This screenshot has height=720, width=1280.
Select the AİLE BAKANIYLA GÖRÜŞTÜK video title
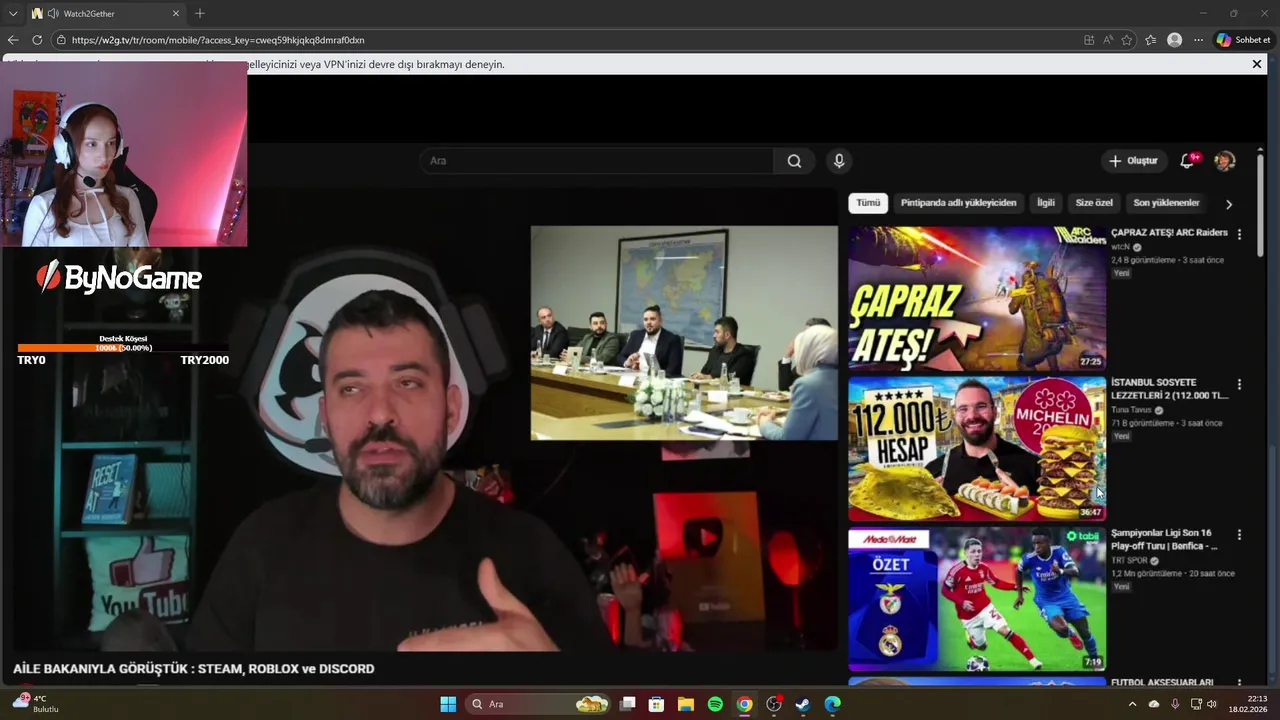(x=194, y=669)
